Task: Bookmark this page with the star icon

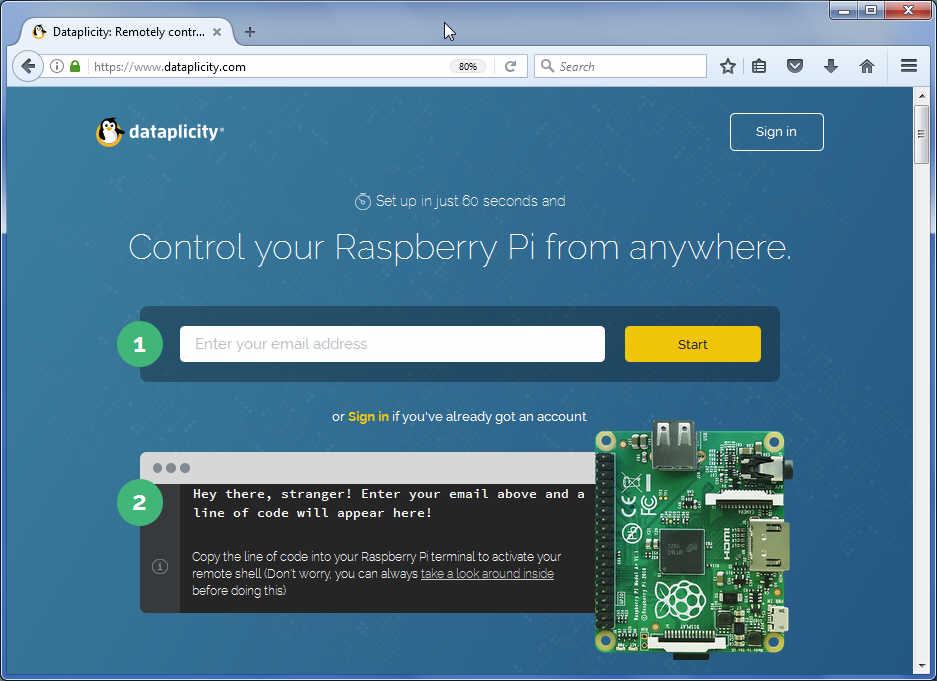Action: coord(728,67)
